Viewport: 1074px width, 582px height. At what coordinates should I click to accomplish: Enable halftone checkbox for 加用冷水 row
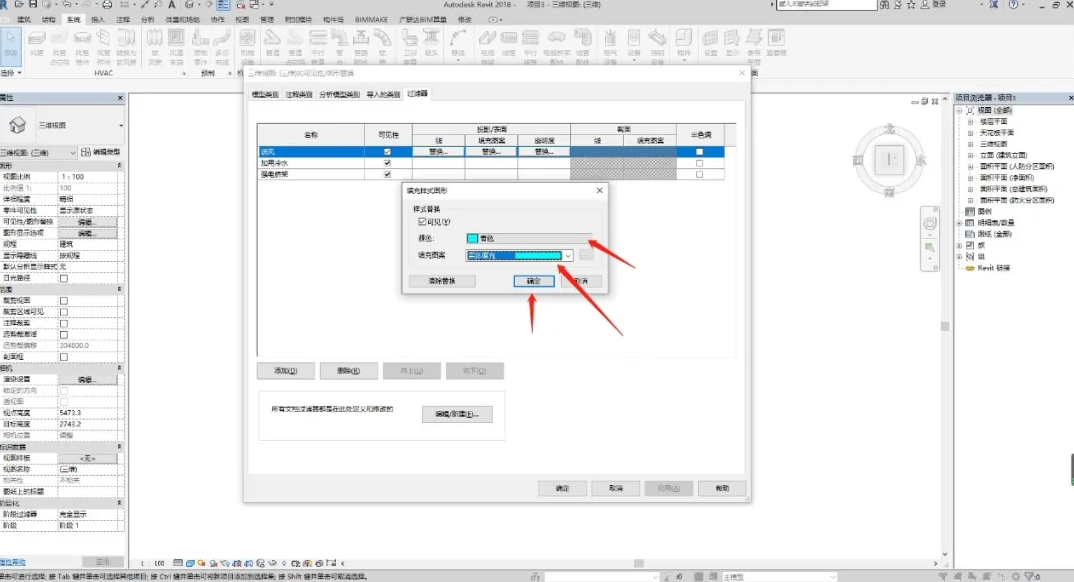pos(699,163)
